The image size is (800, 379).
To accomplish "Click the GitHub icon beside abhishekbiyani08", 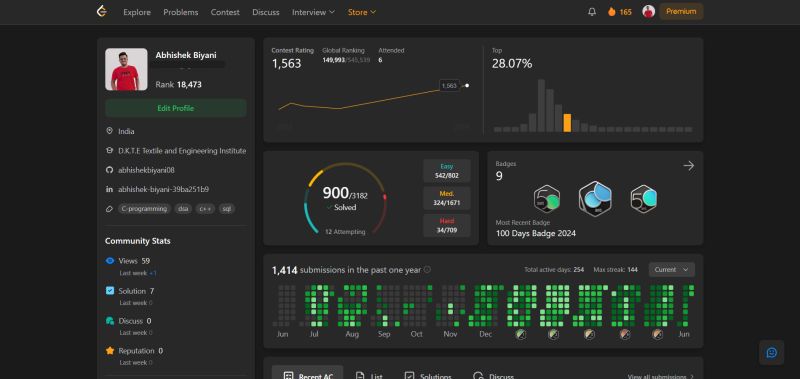I will [109, 170].
